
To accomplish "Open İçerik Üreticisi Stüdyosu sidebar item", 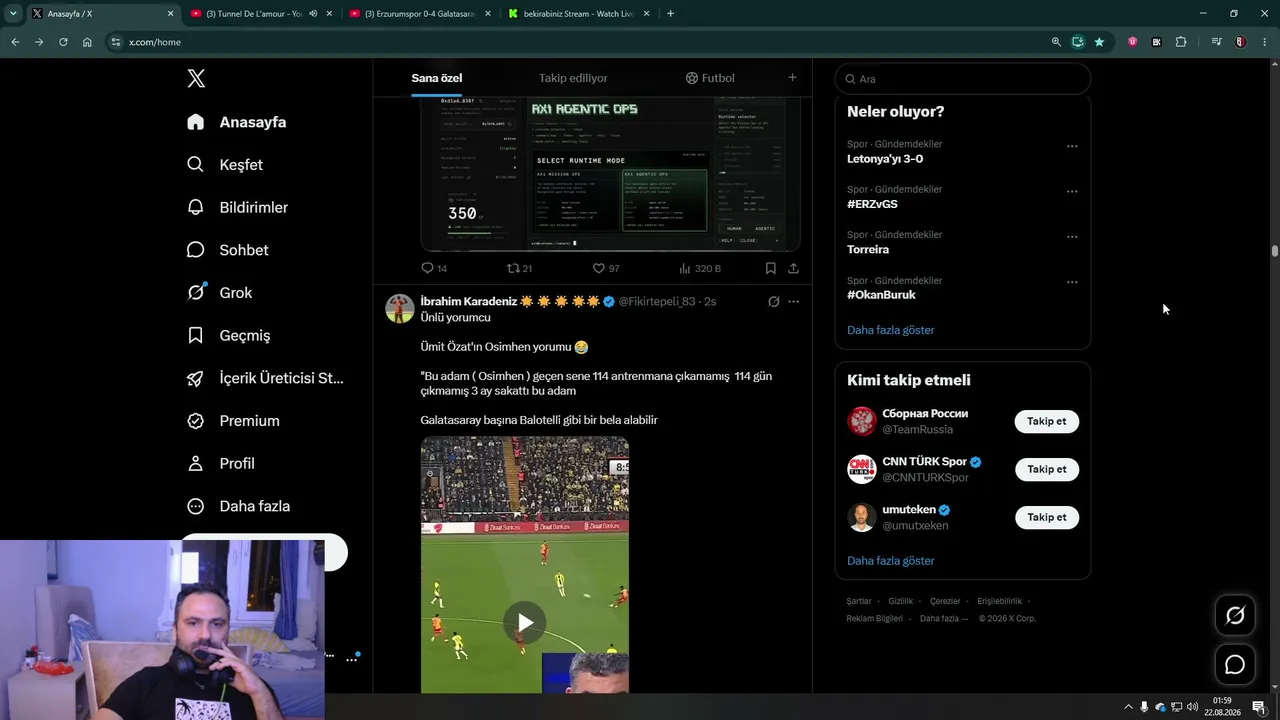I will [x=265, y=378].
